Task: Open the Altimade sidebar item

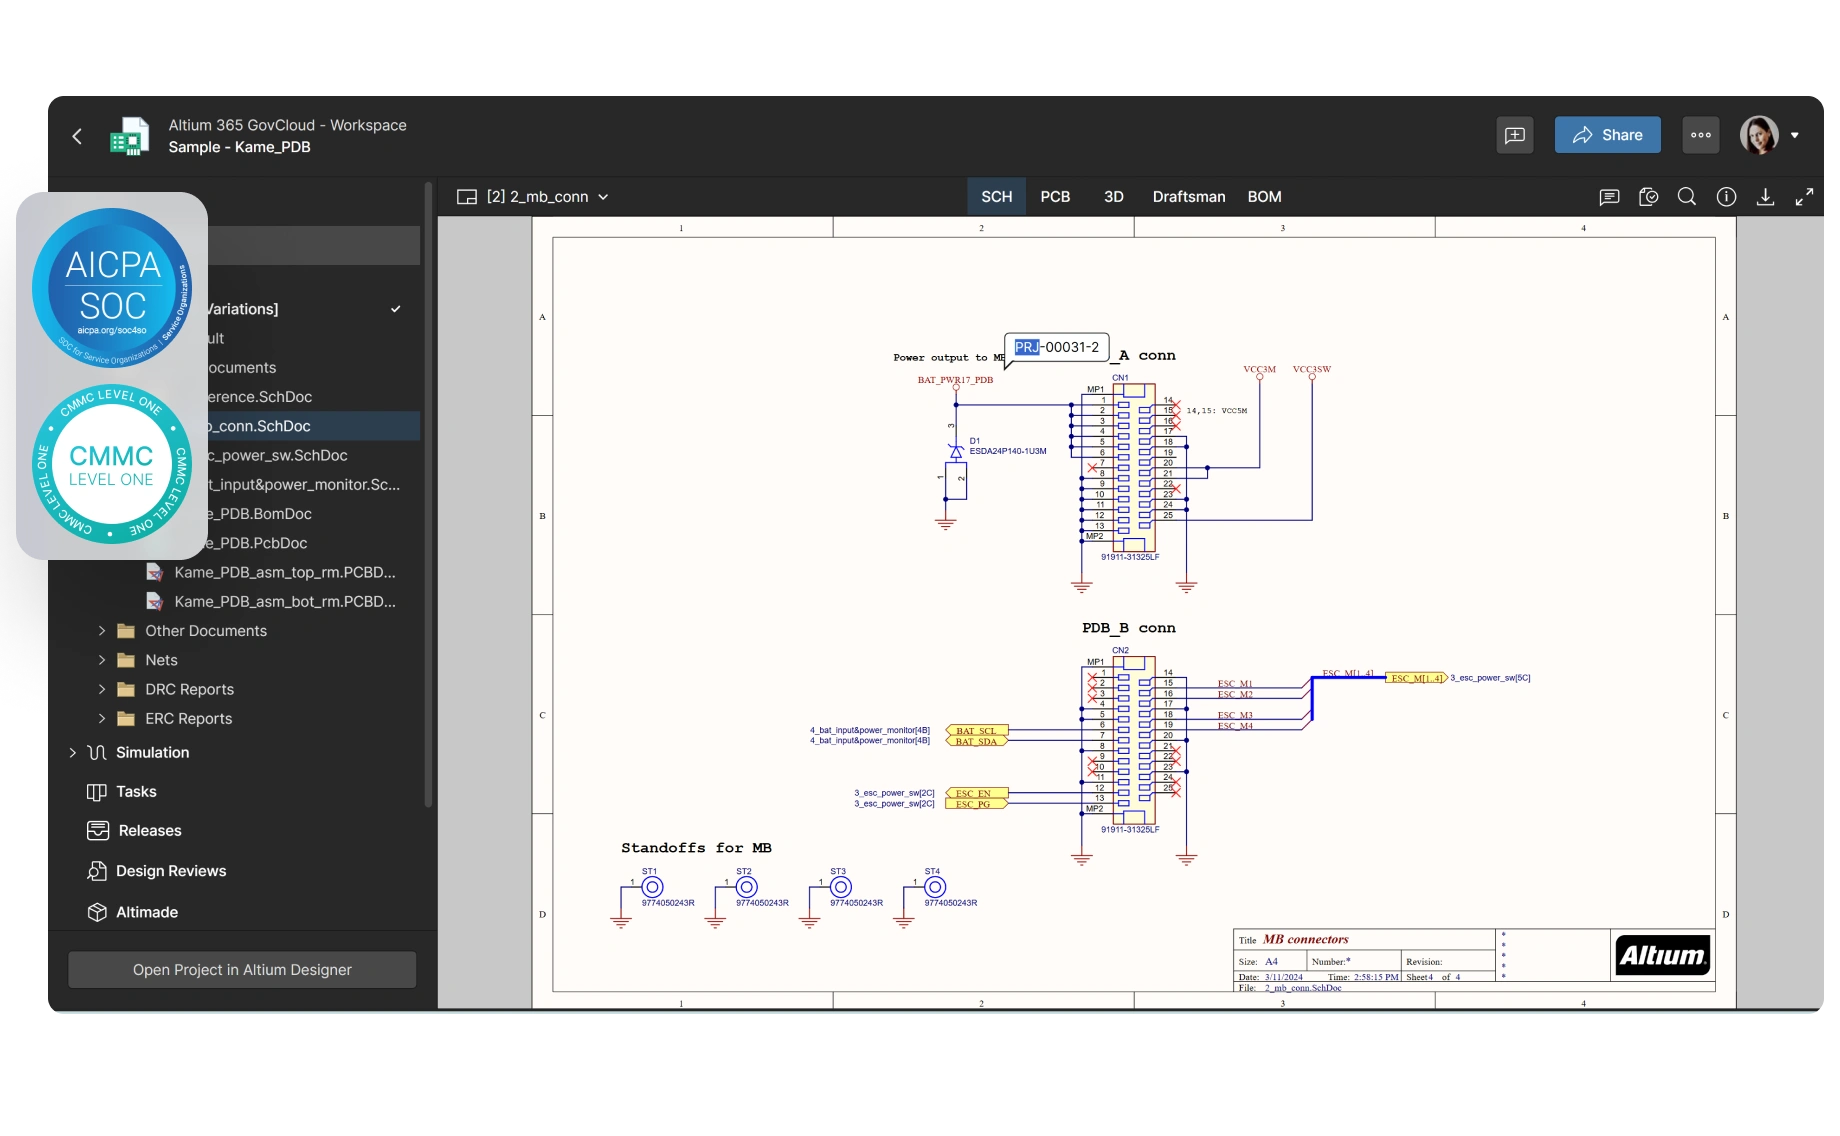Action: coord(146,912)
